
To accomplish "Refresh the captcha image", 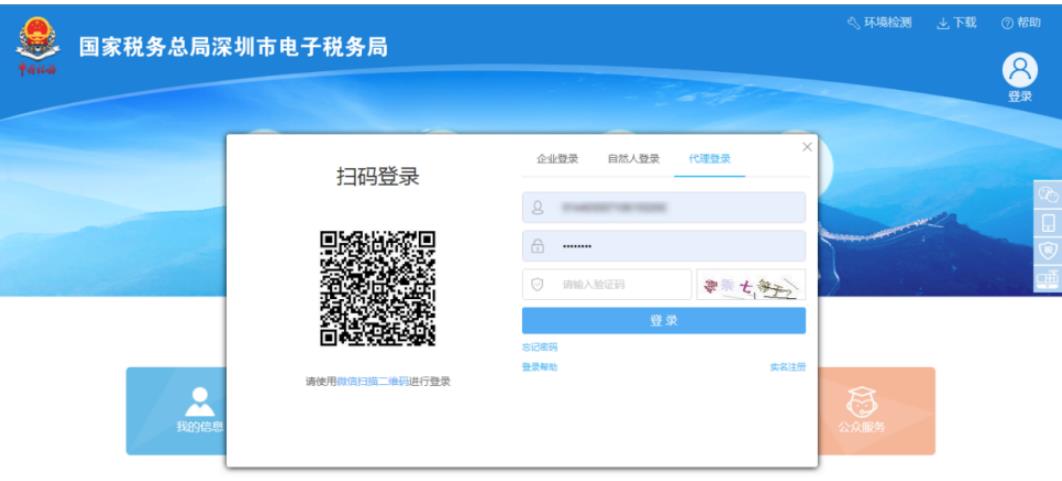I will click(751, 285).
